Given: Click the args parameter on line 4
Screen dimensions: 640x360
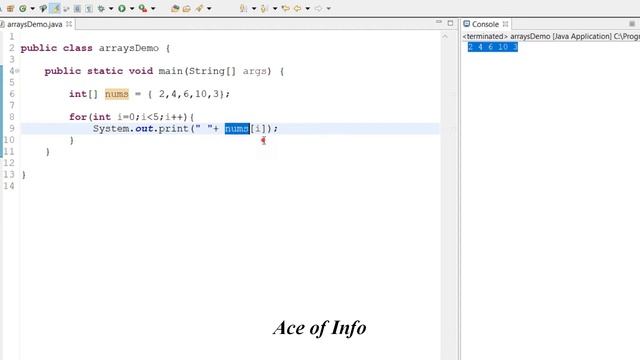Looking at the screenshot, I should tap(255, 71).
